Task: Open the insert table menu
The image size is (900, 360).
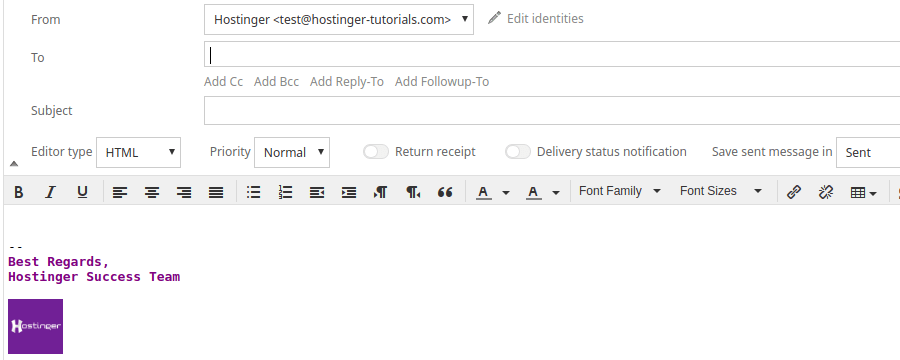Action: 863,193
